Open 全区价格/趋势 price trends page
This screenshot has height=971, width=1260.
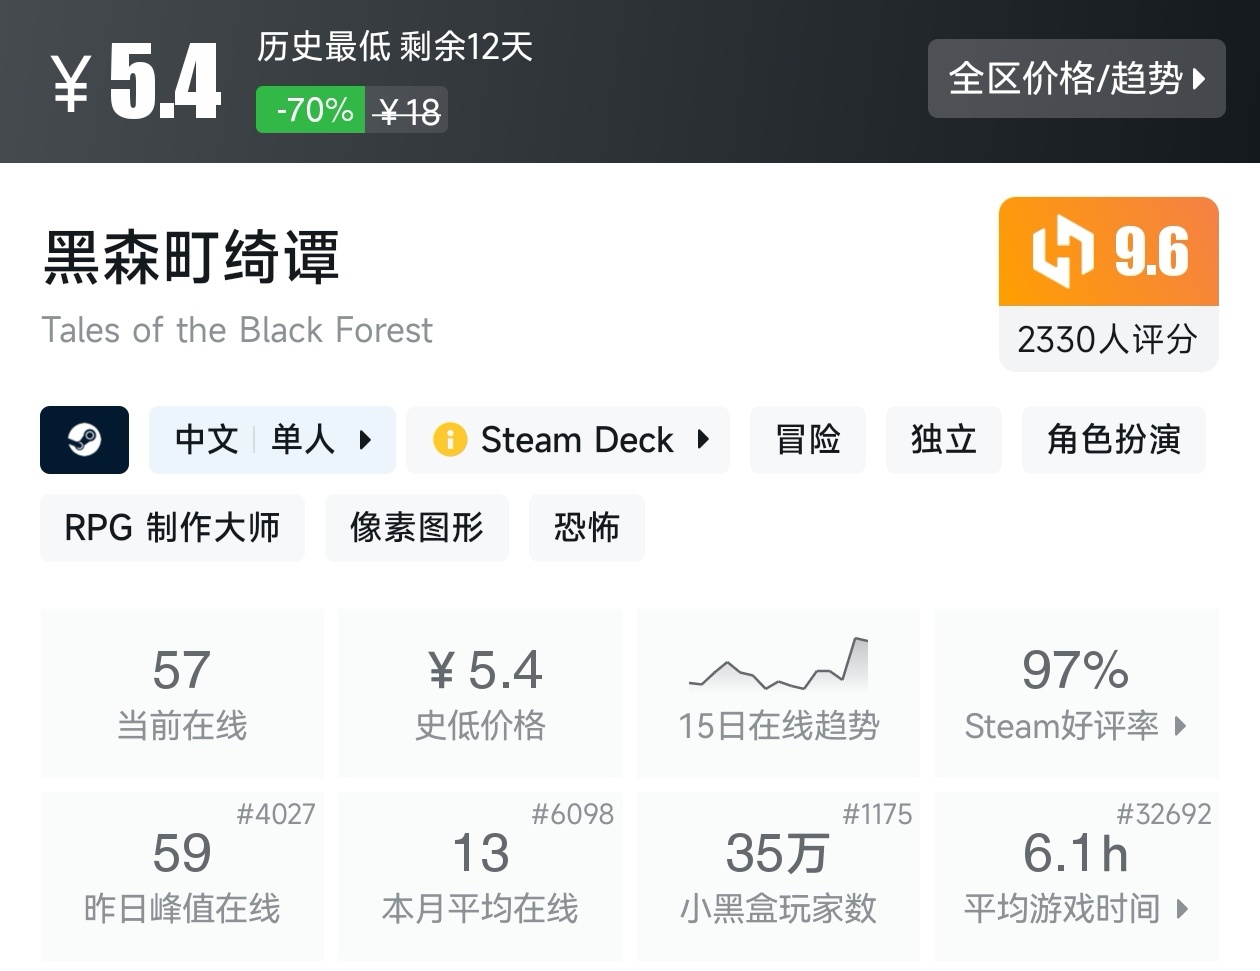click(x=1076, y=79)
